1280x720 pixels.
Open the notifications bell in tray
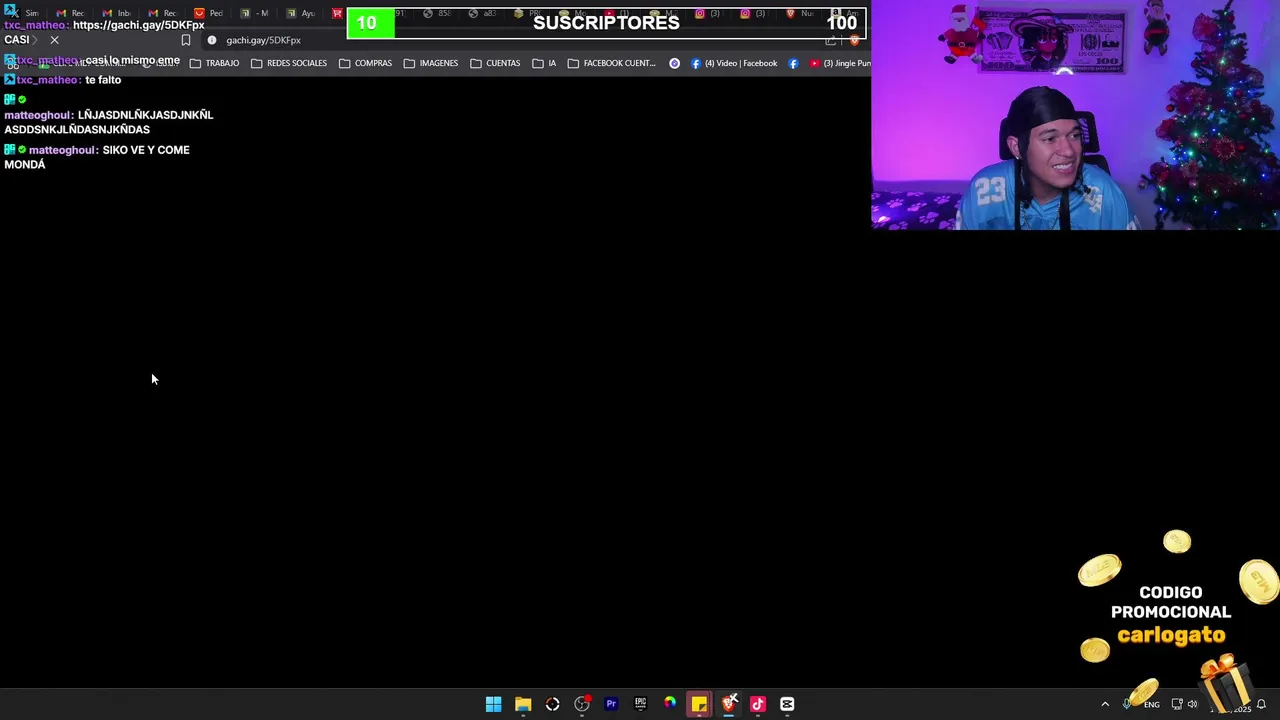(1261, 704)
